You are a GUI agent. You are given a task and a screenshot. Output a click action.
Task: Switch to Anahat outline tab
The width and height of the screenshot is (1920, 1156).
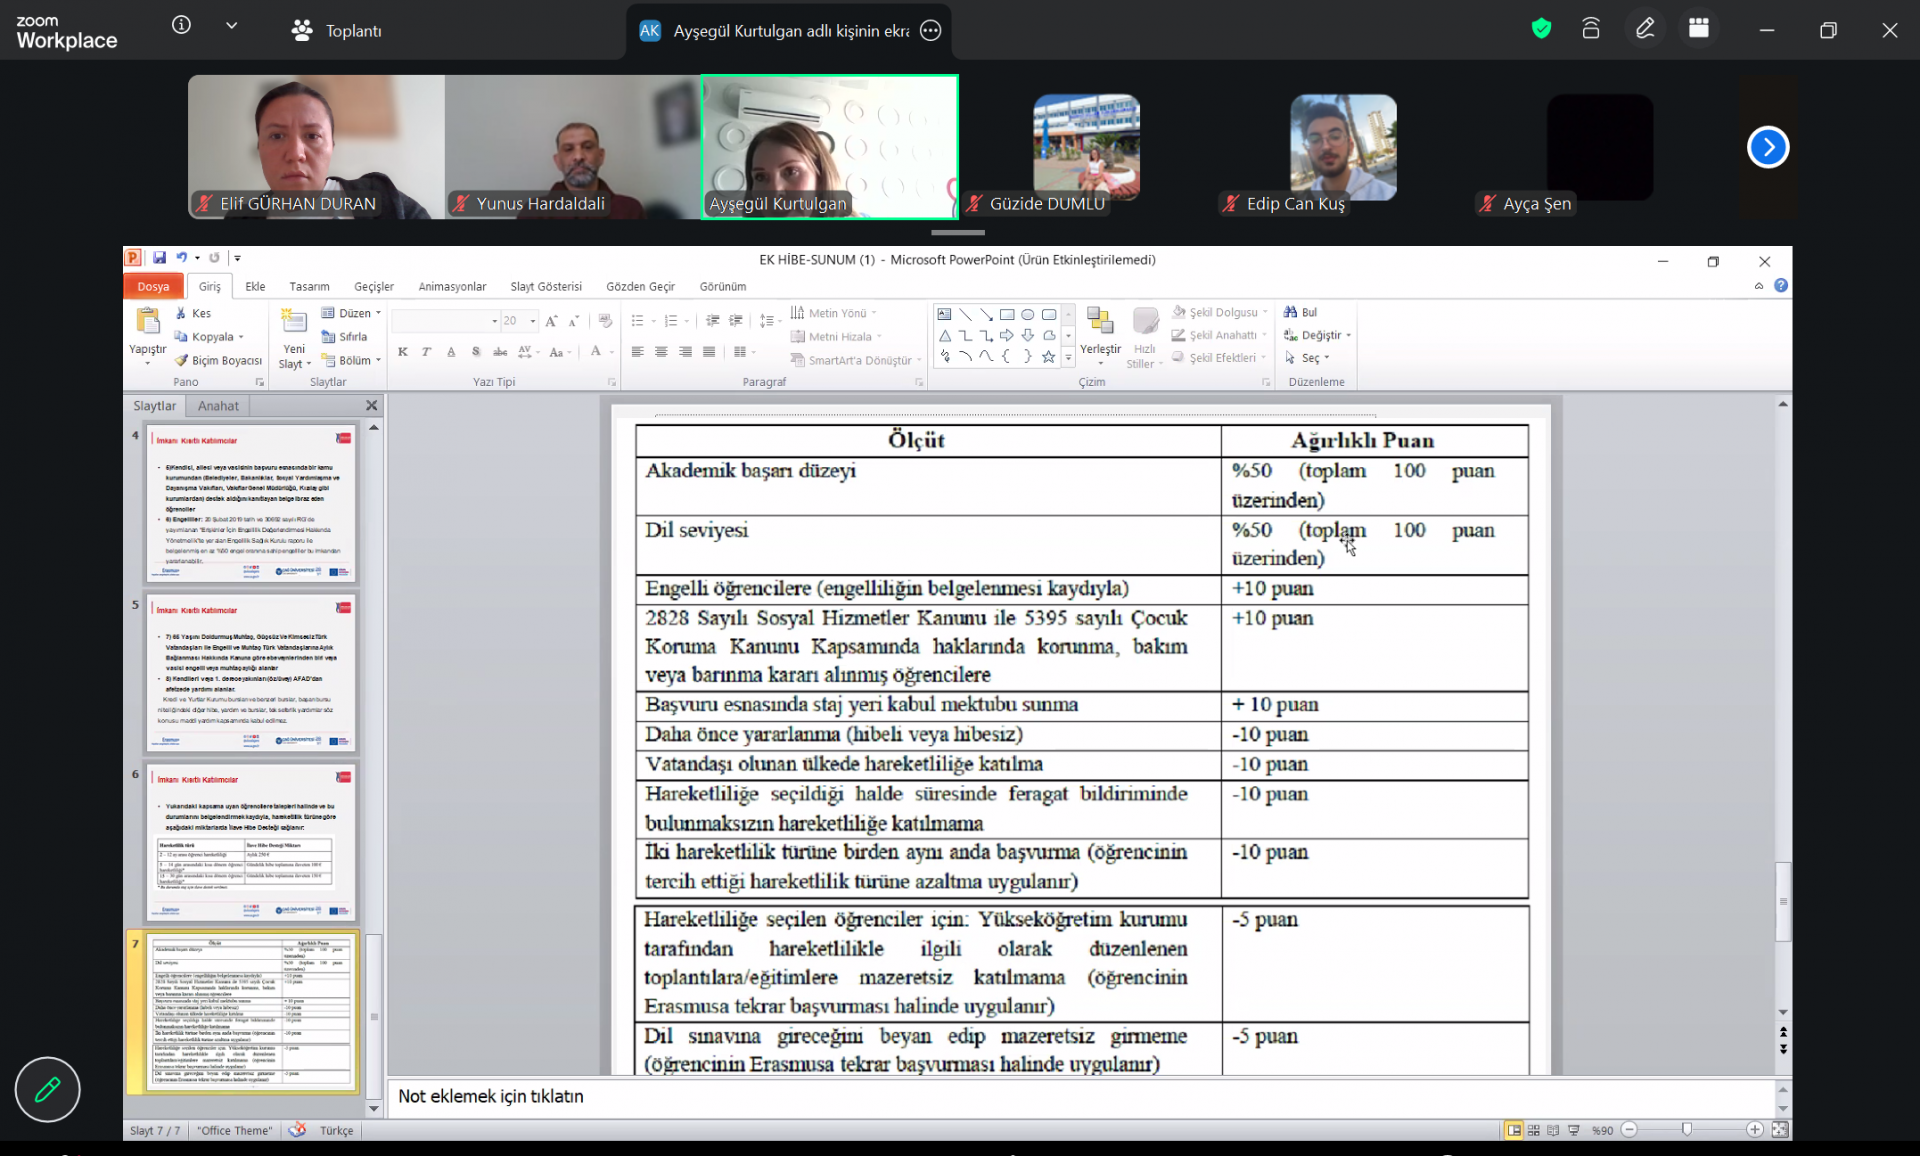(218, 406)
